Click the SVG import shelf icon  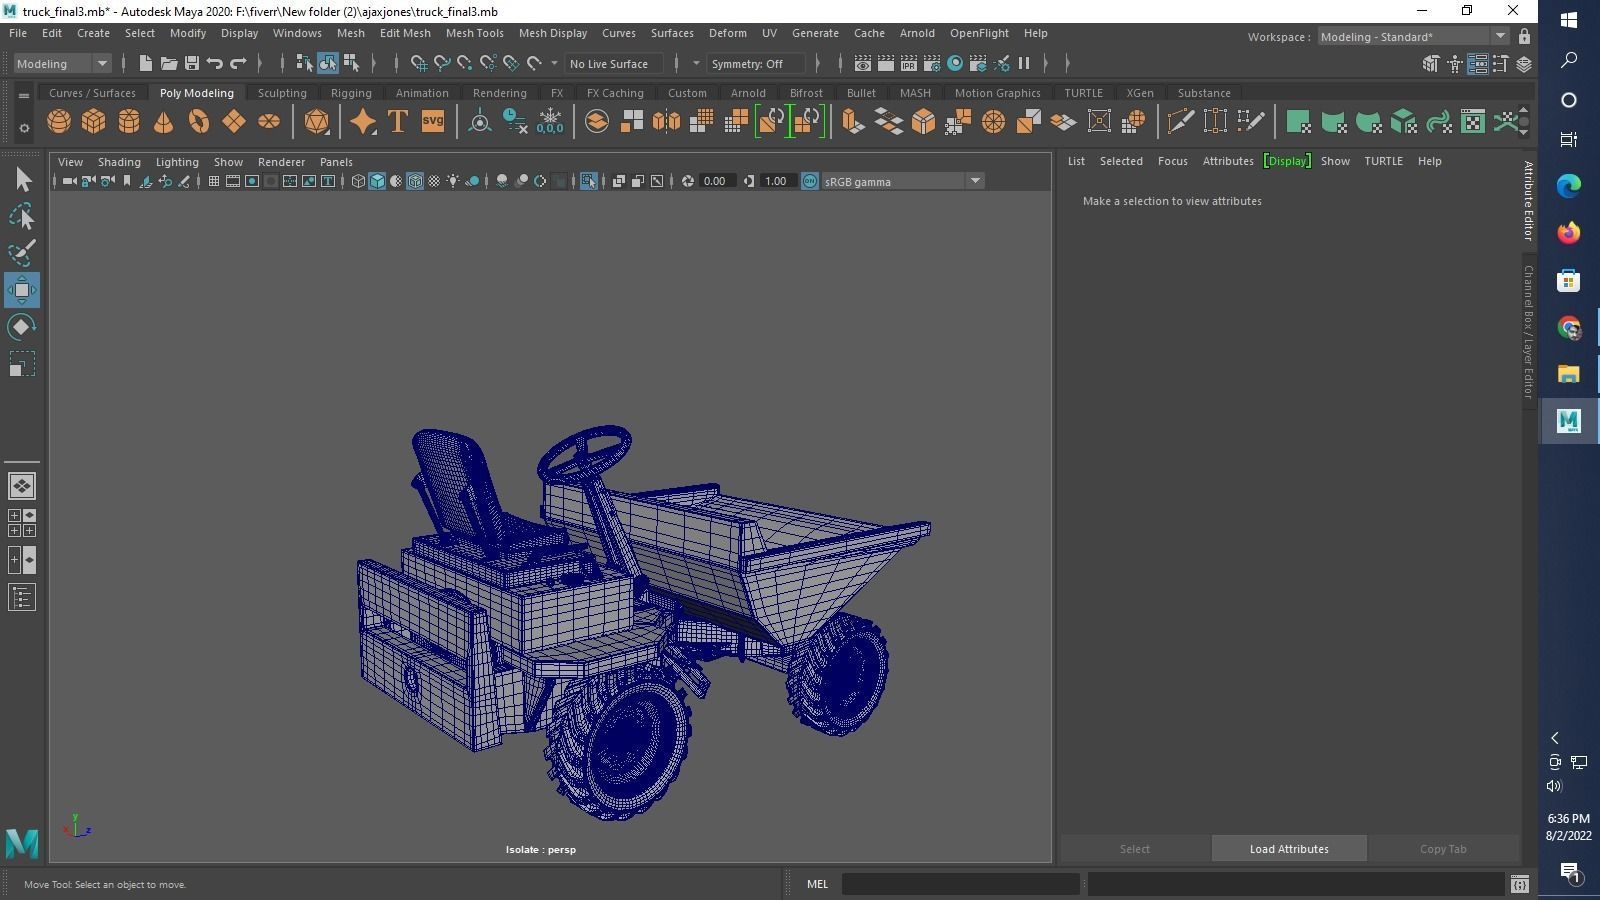point(432,122)
